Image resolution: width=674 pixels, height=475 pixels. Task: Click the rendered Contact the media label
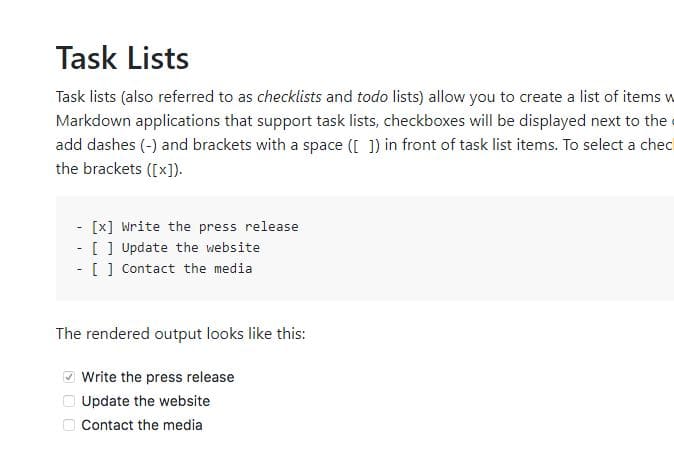[142, 425]
